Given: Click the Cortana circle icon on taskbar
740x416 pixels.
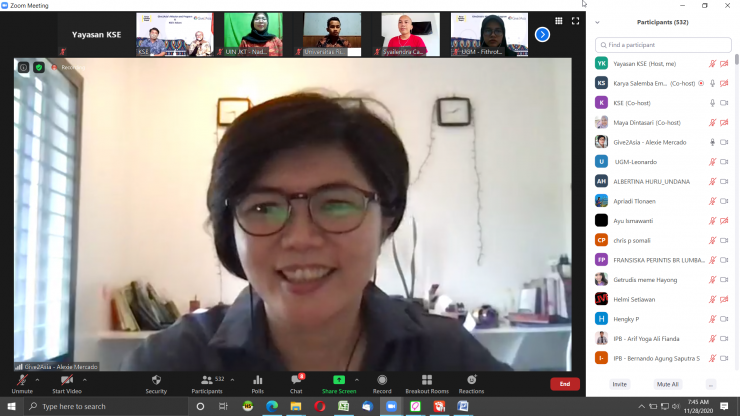Looking at the screenshot, I should coord(200,406).
